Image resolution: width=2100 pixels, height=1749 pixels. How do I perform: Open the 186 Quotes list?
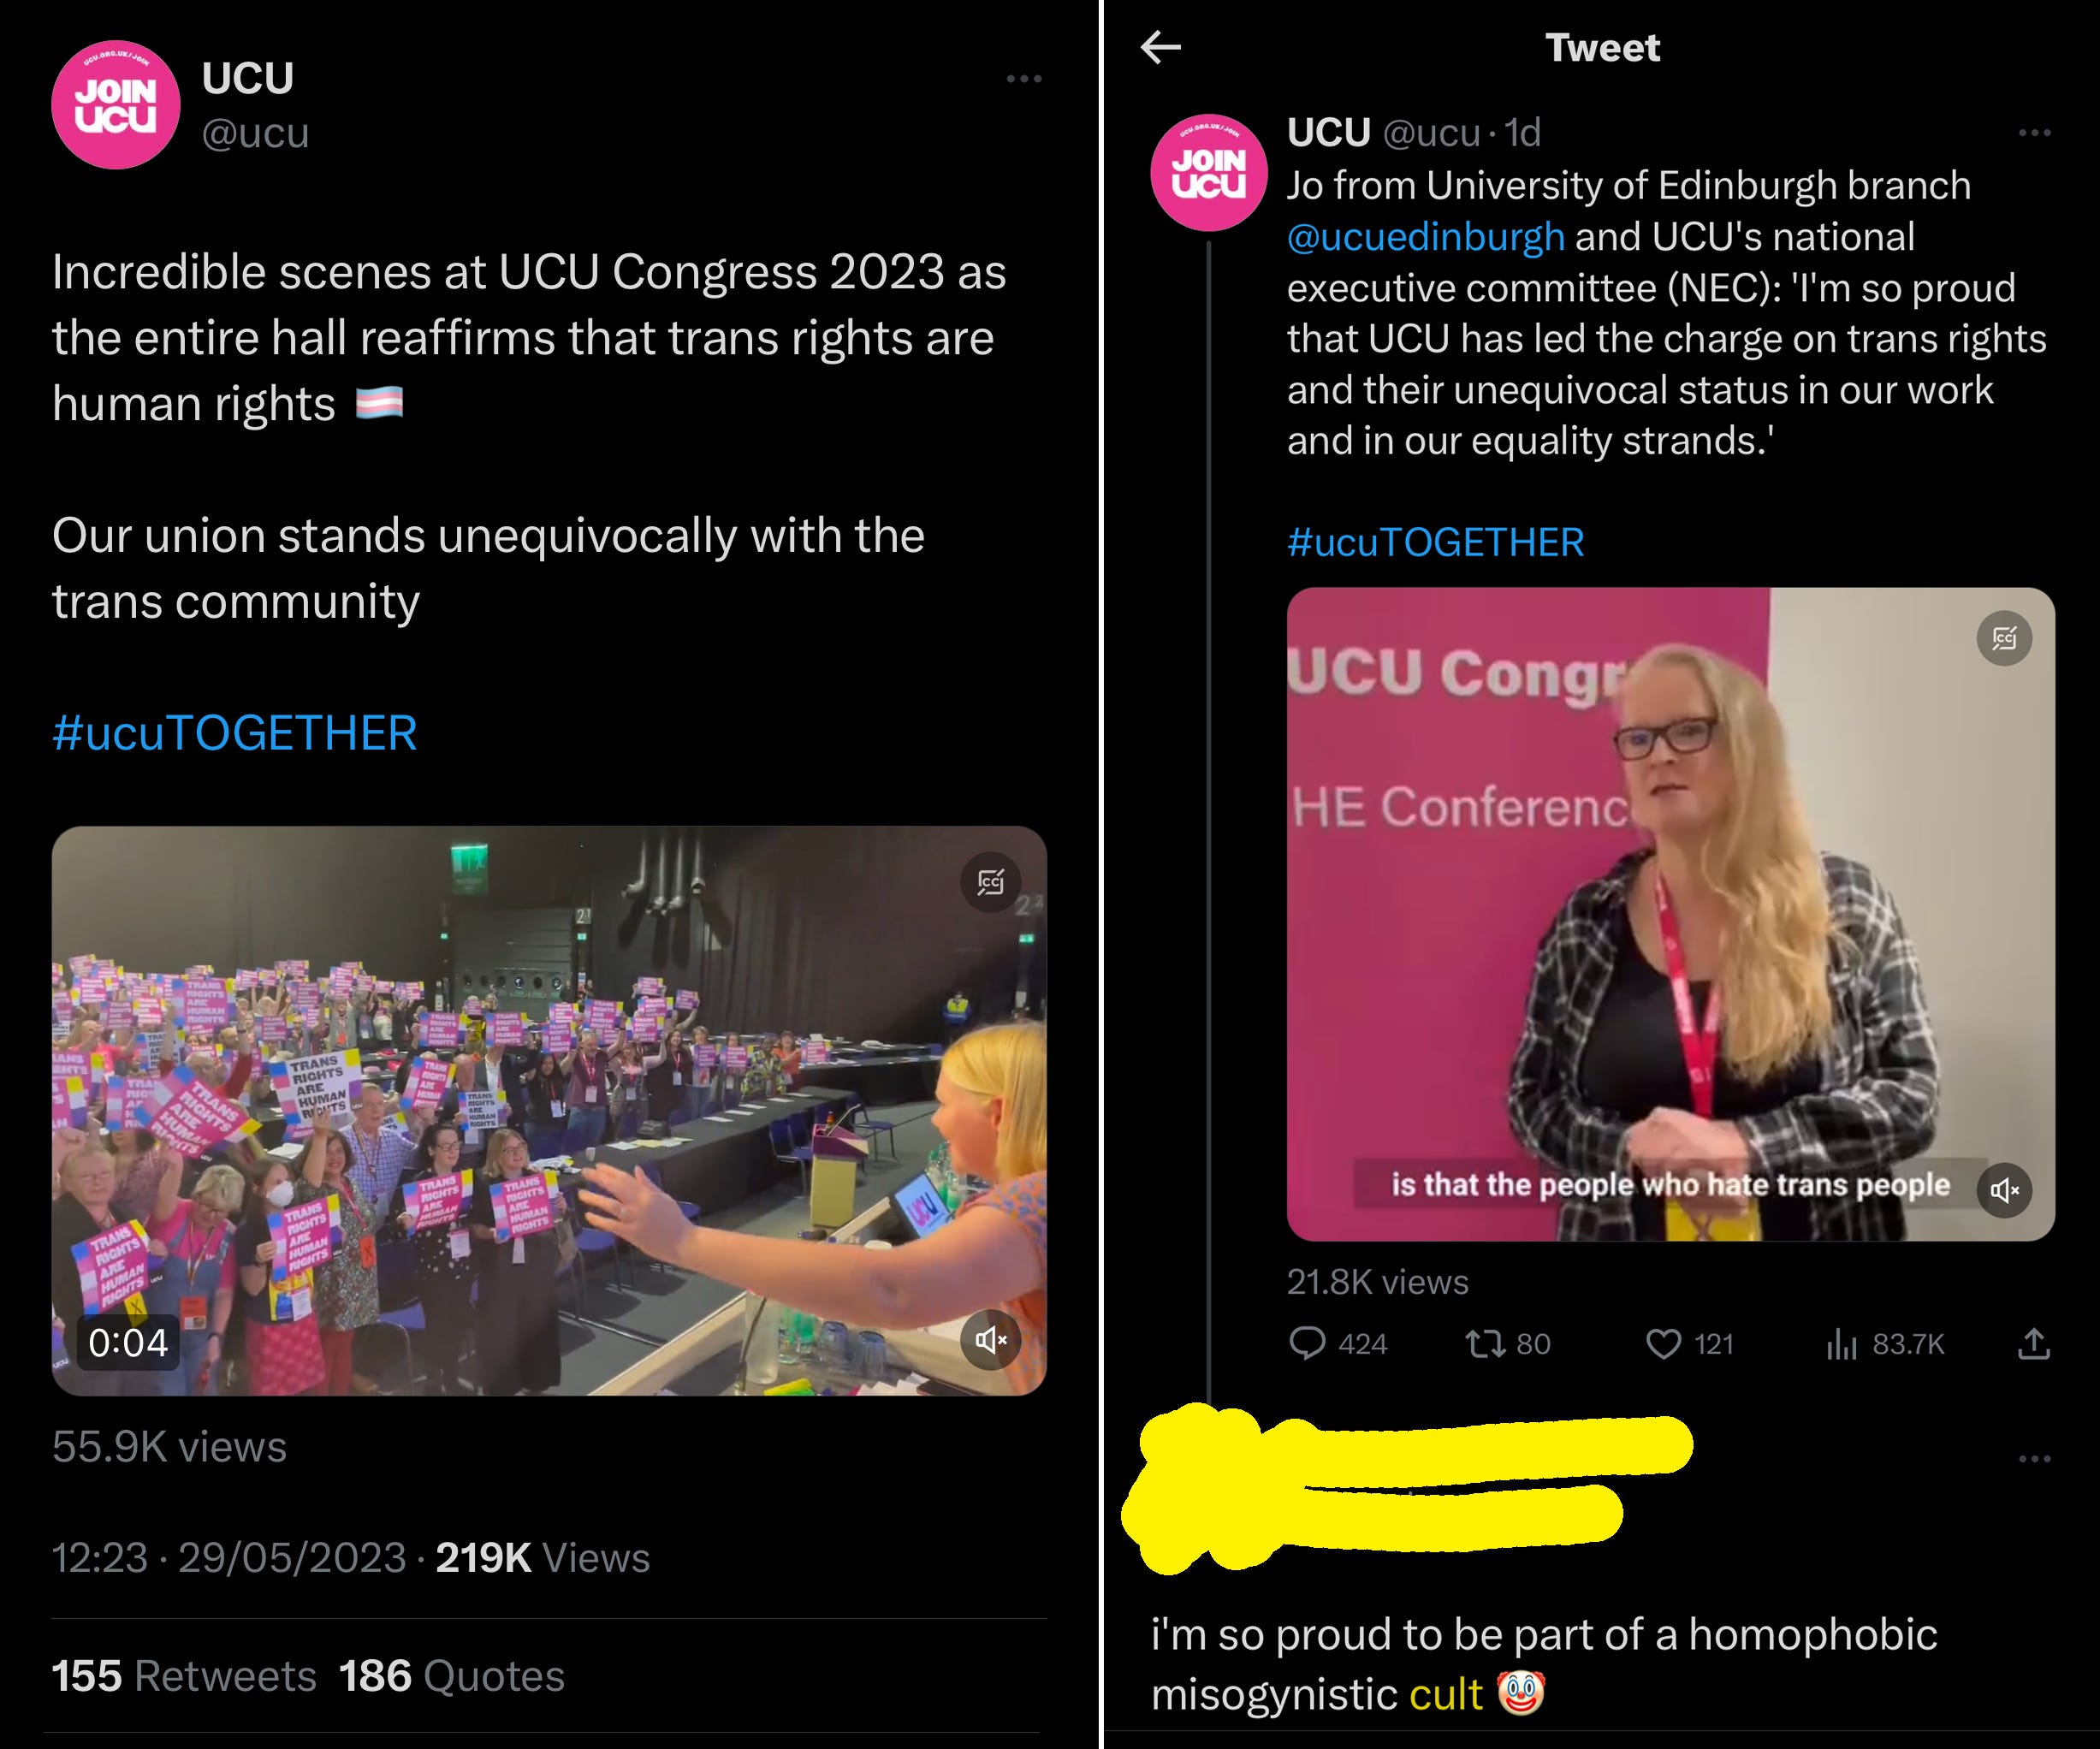pos(451,1676)
